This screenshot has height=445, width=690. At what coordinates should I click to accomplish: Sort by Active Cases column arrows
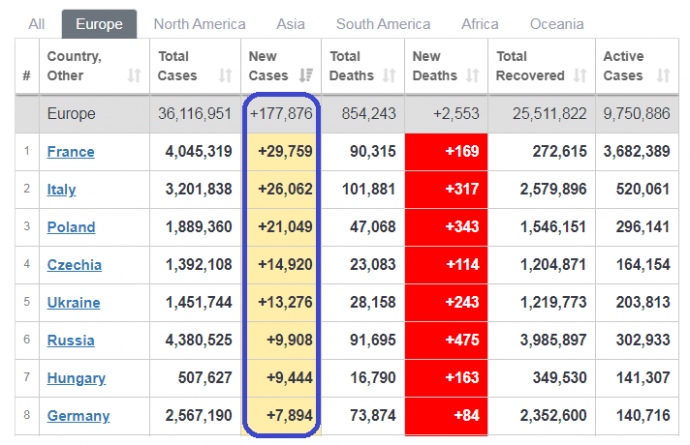pos(662,76)
